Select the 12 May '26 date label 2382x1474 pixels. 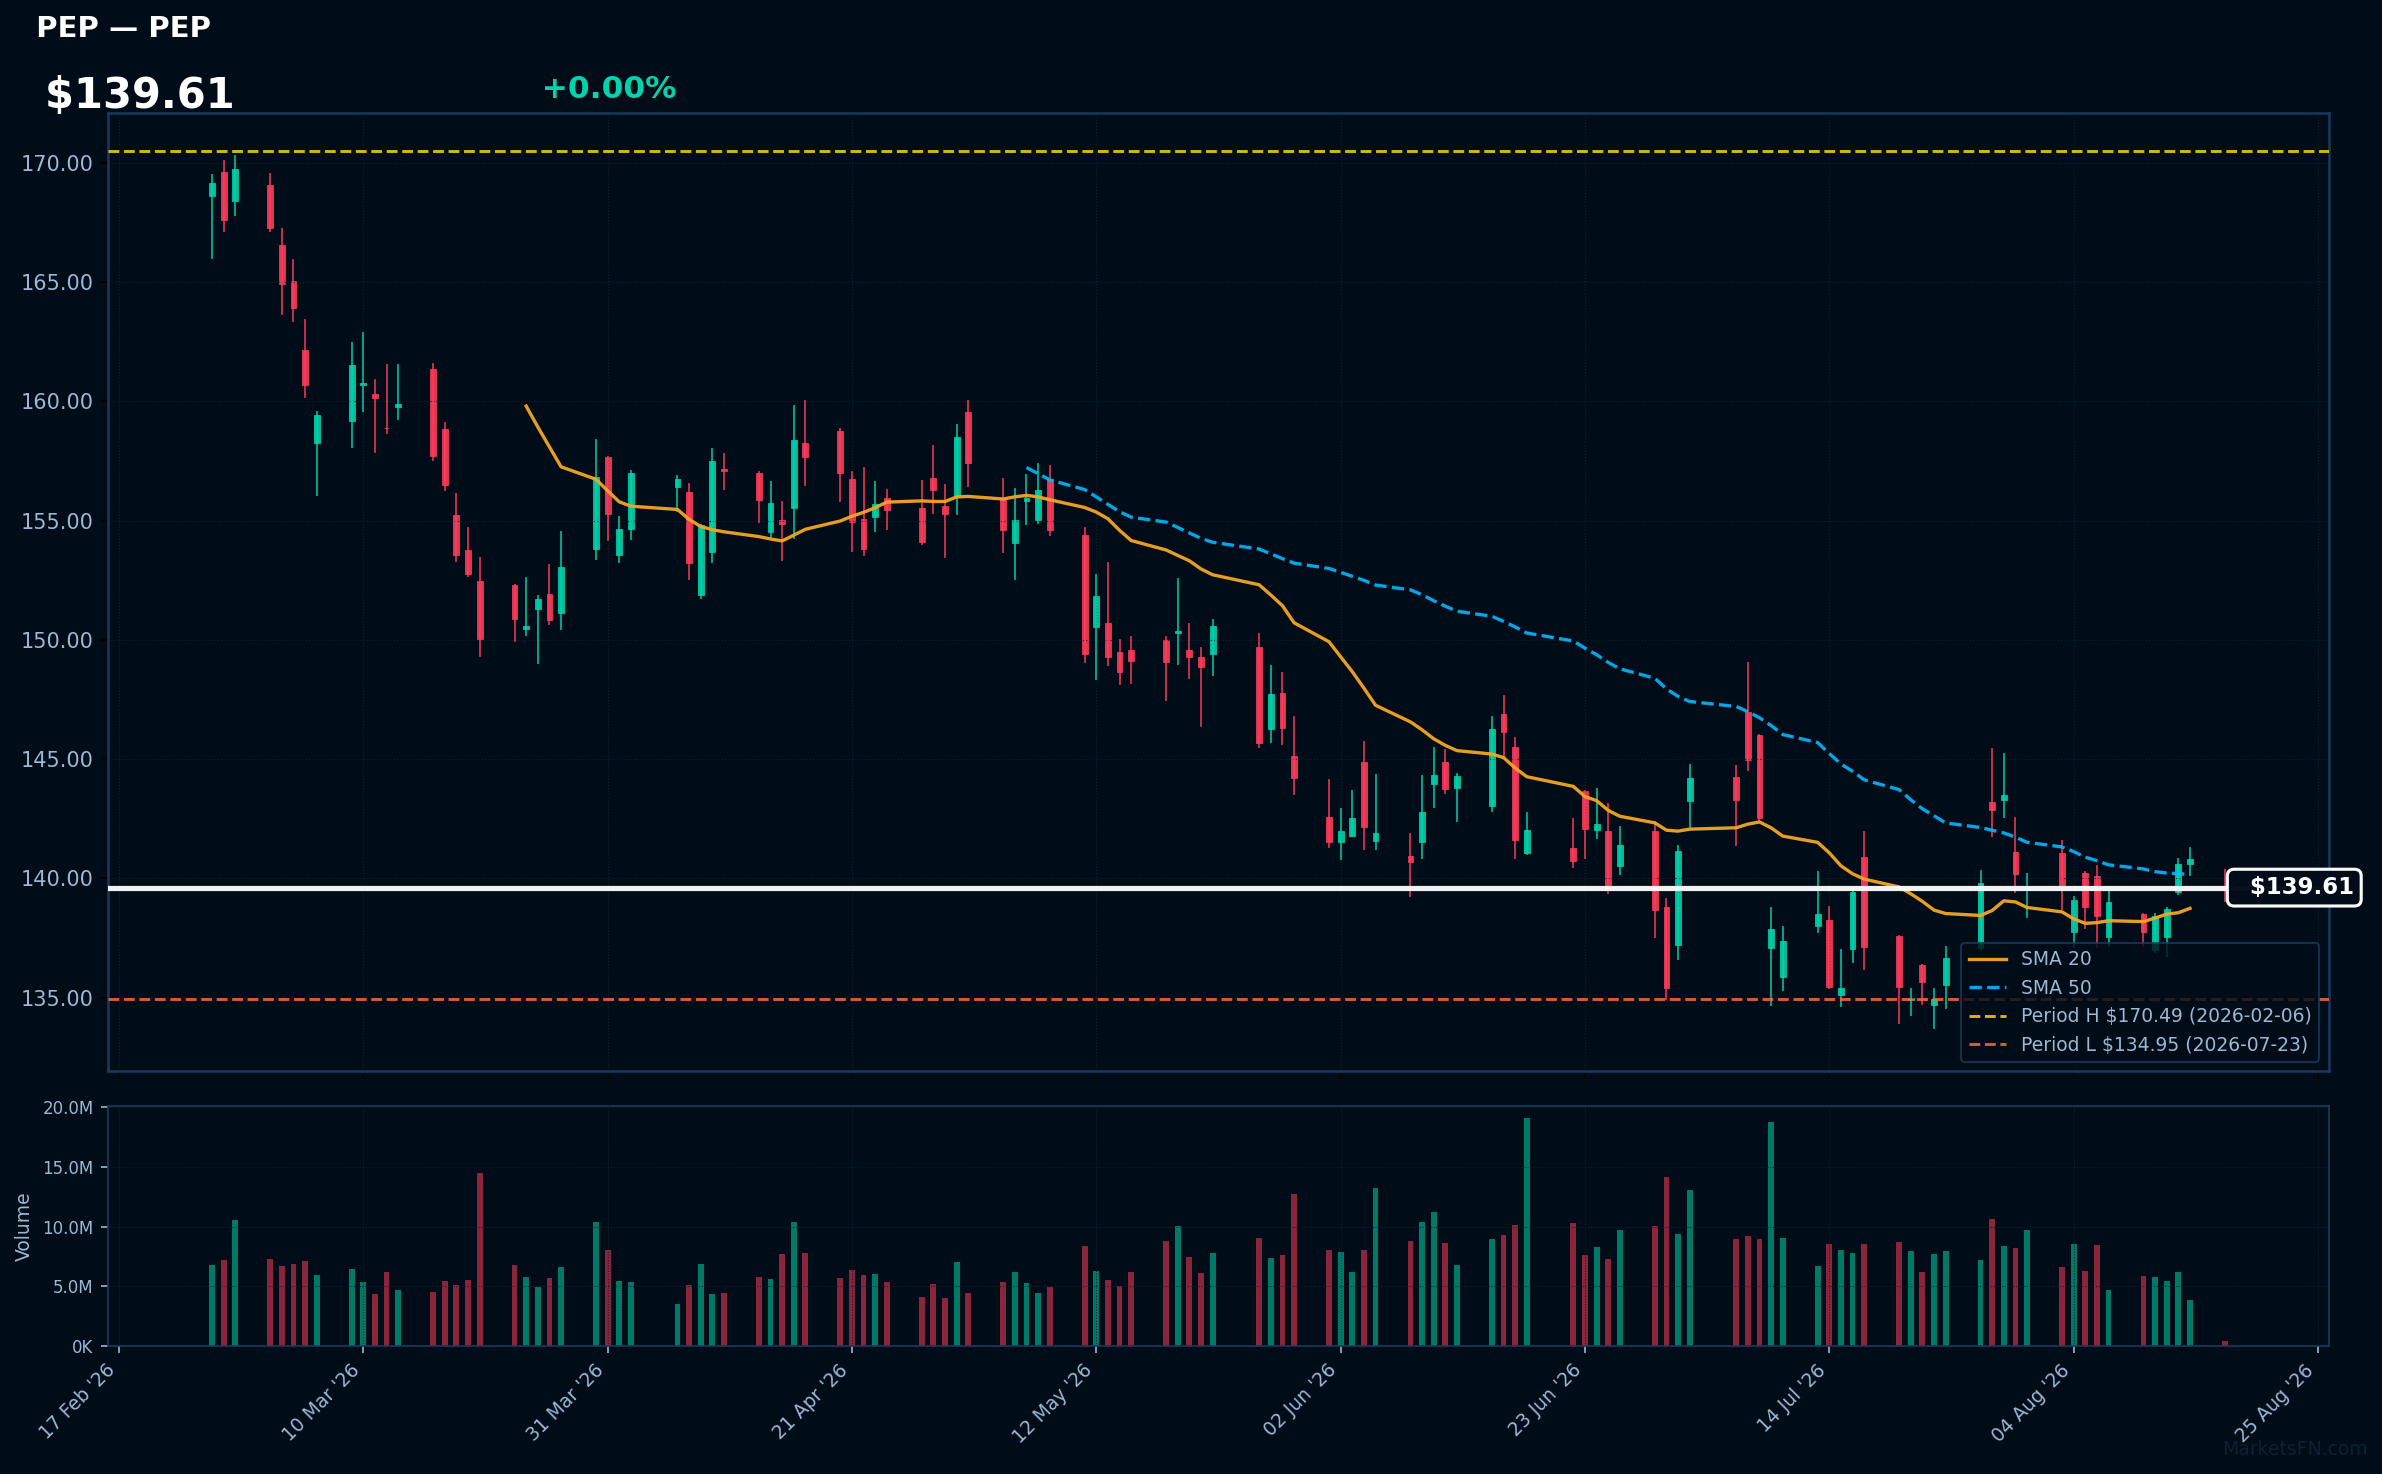pyautogui.click(x=1052, y=1401)
